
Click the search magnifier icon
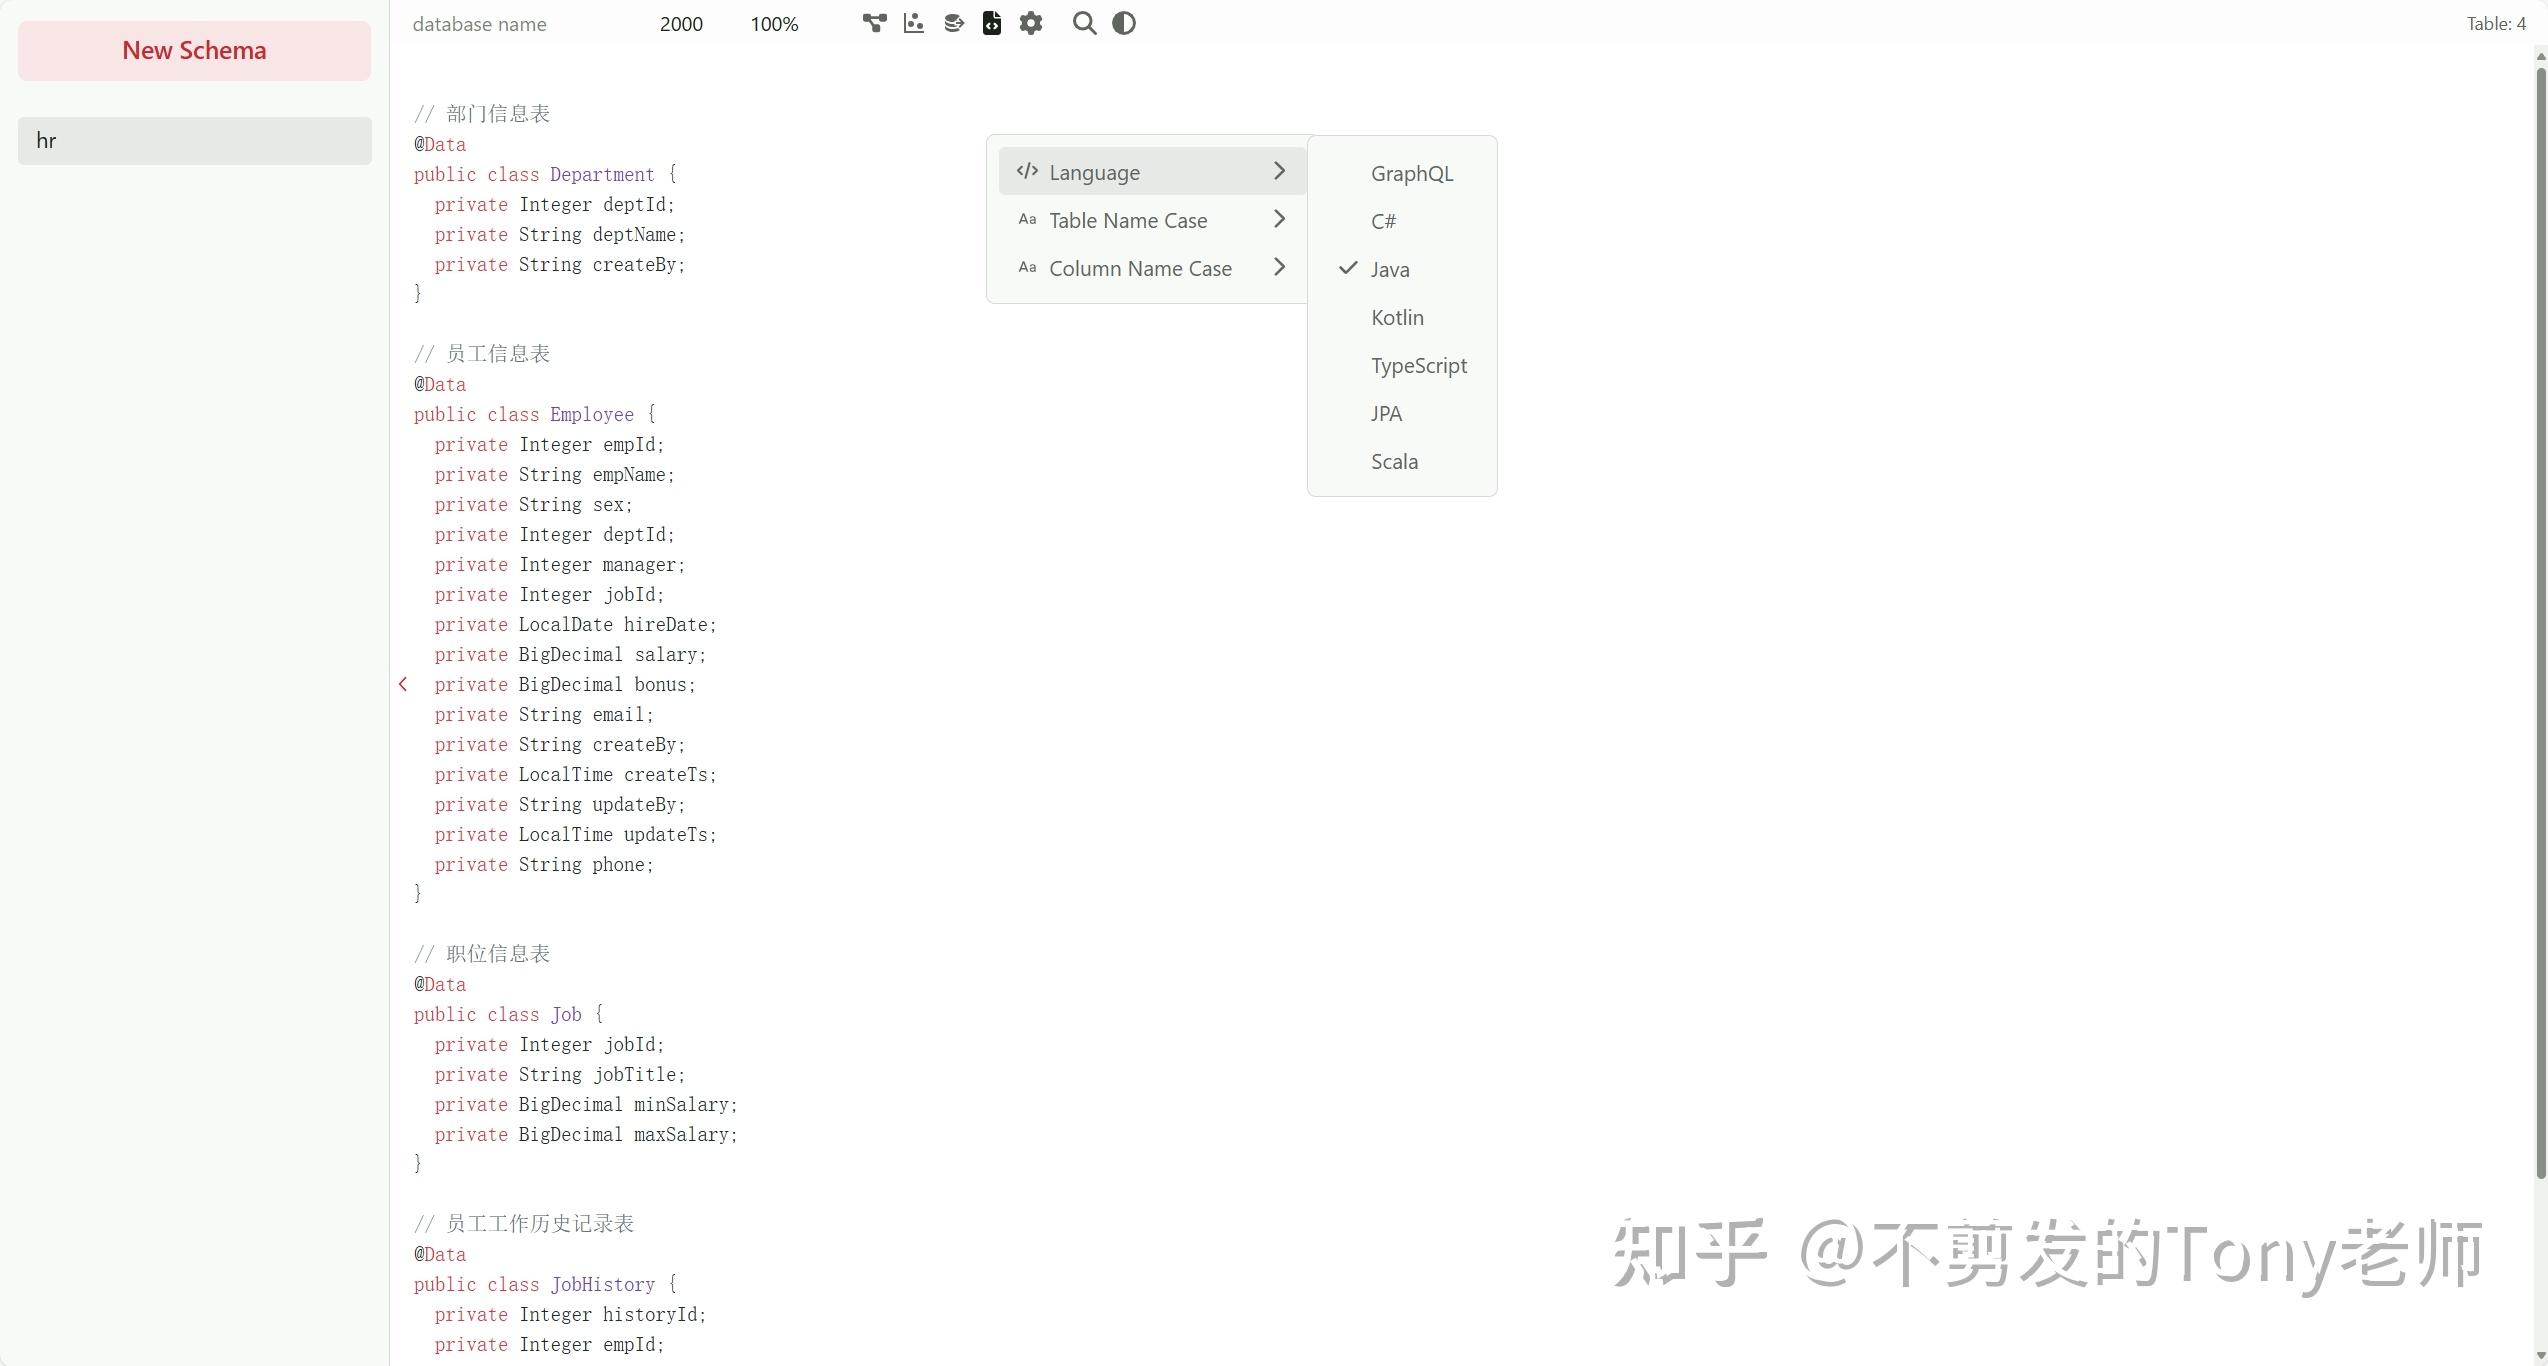click(x=1084, y=23)
